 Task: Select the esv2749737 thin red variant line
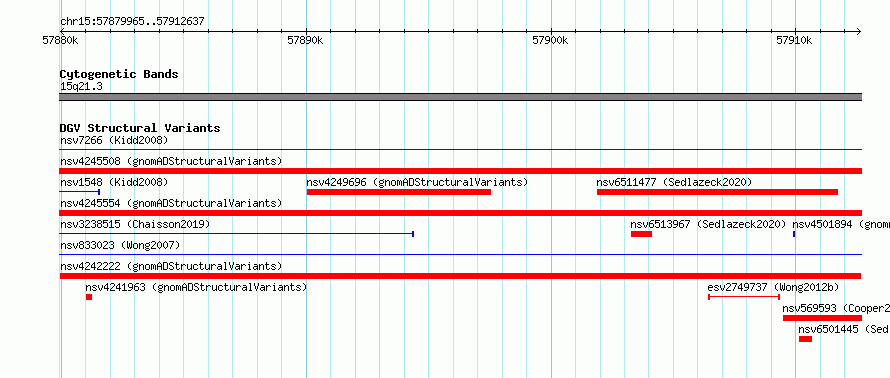pyautogui.click(x=744, y=297)
